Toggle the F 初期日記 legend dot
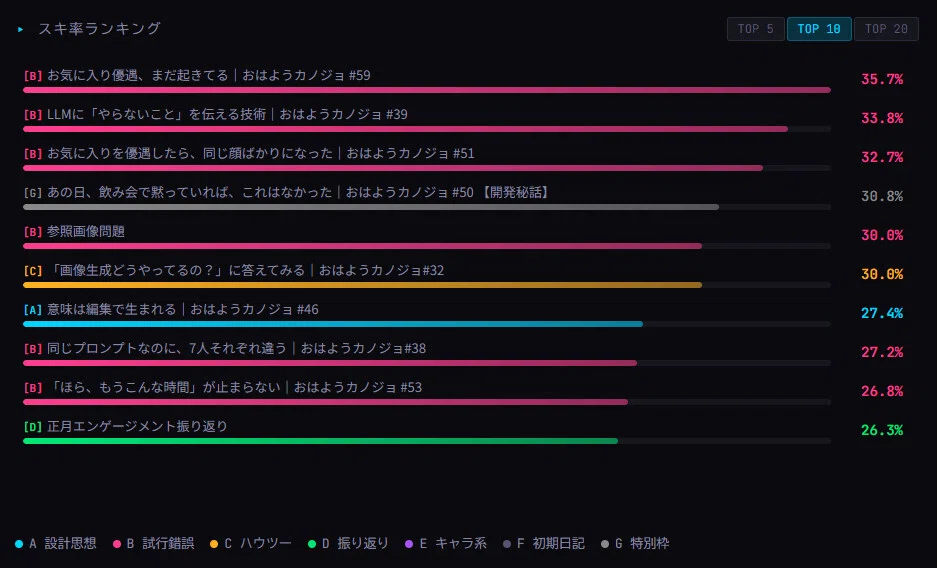 tap(507, 544)
